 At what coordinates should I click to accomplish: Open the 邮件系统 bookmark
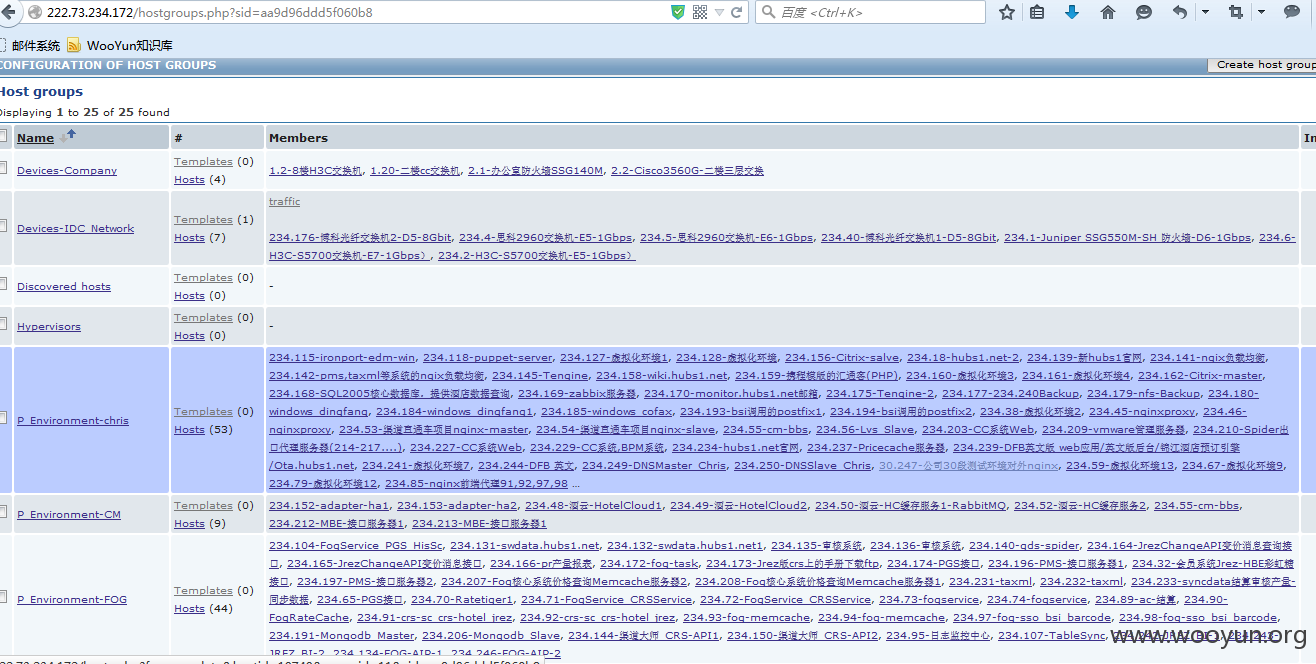point(36,45)
